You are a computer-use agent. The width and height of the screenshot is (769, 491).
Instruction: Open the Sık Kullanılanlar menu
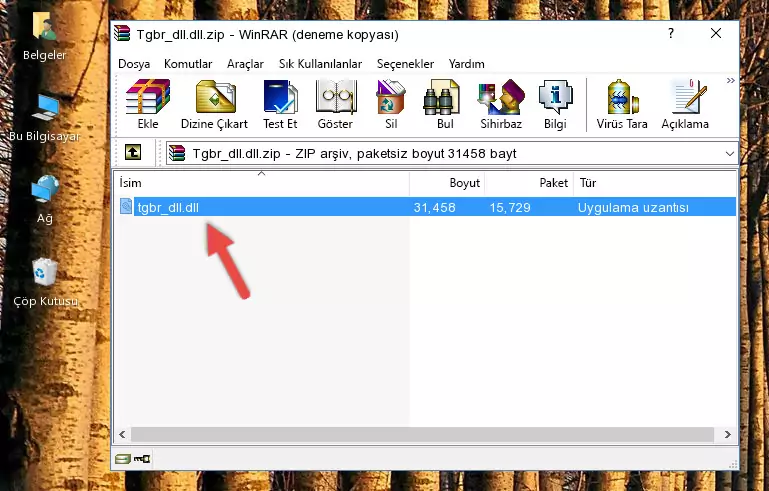(320, 64)
